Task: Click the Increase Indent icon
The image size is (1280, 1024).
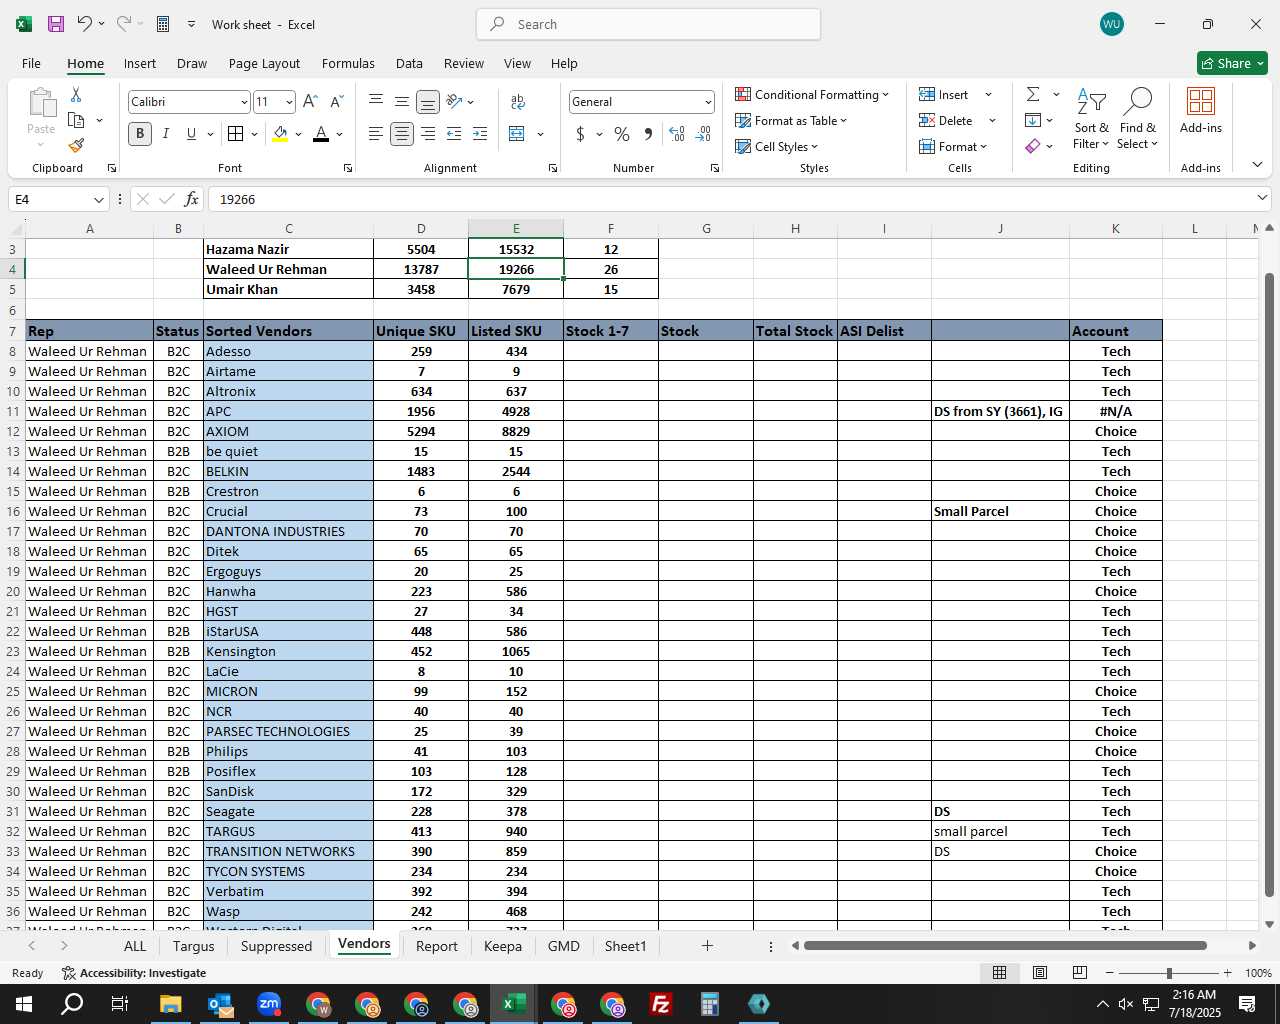Action: coord(480,133)
